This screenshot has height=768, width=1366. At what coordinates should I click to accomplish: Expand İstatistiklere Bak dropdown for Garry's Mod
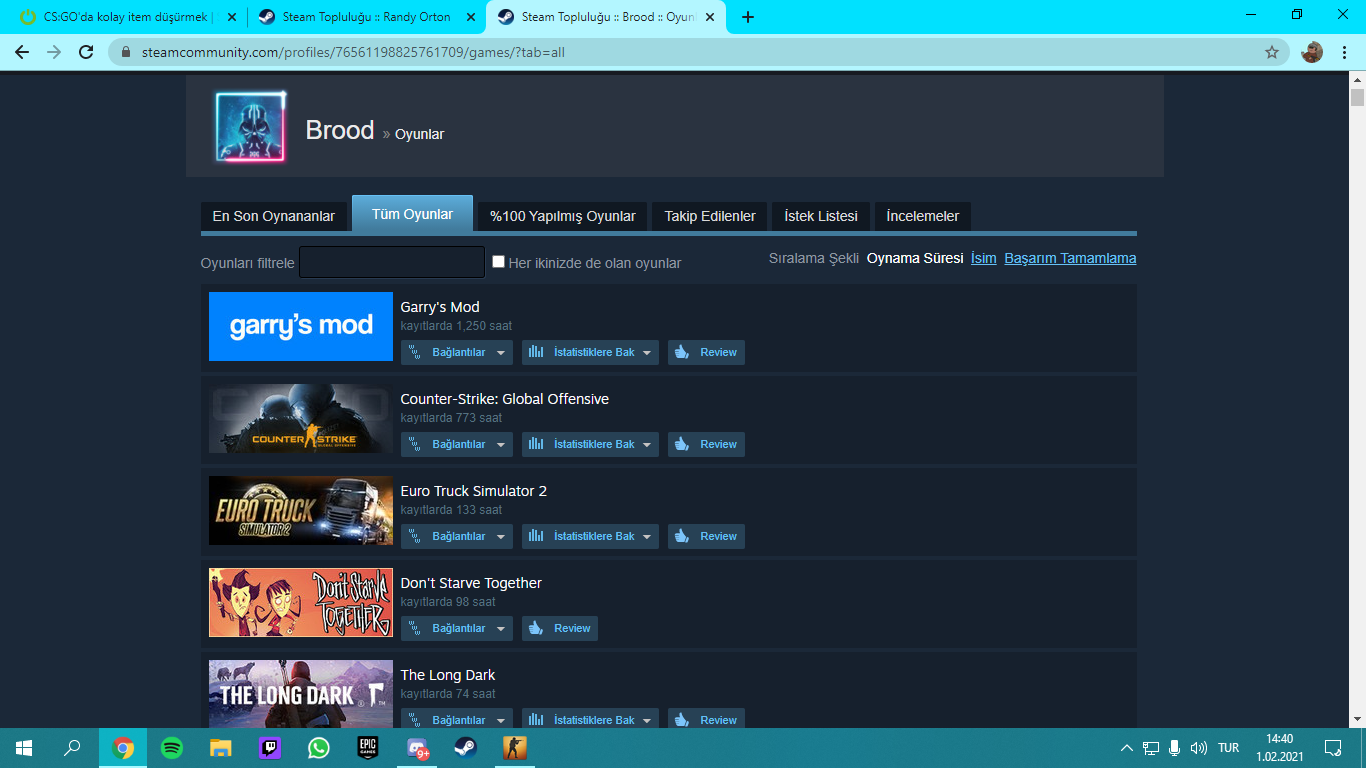coord(590,352)
